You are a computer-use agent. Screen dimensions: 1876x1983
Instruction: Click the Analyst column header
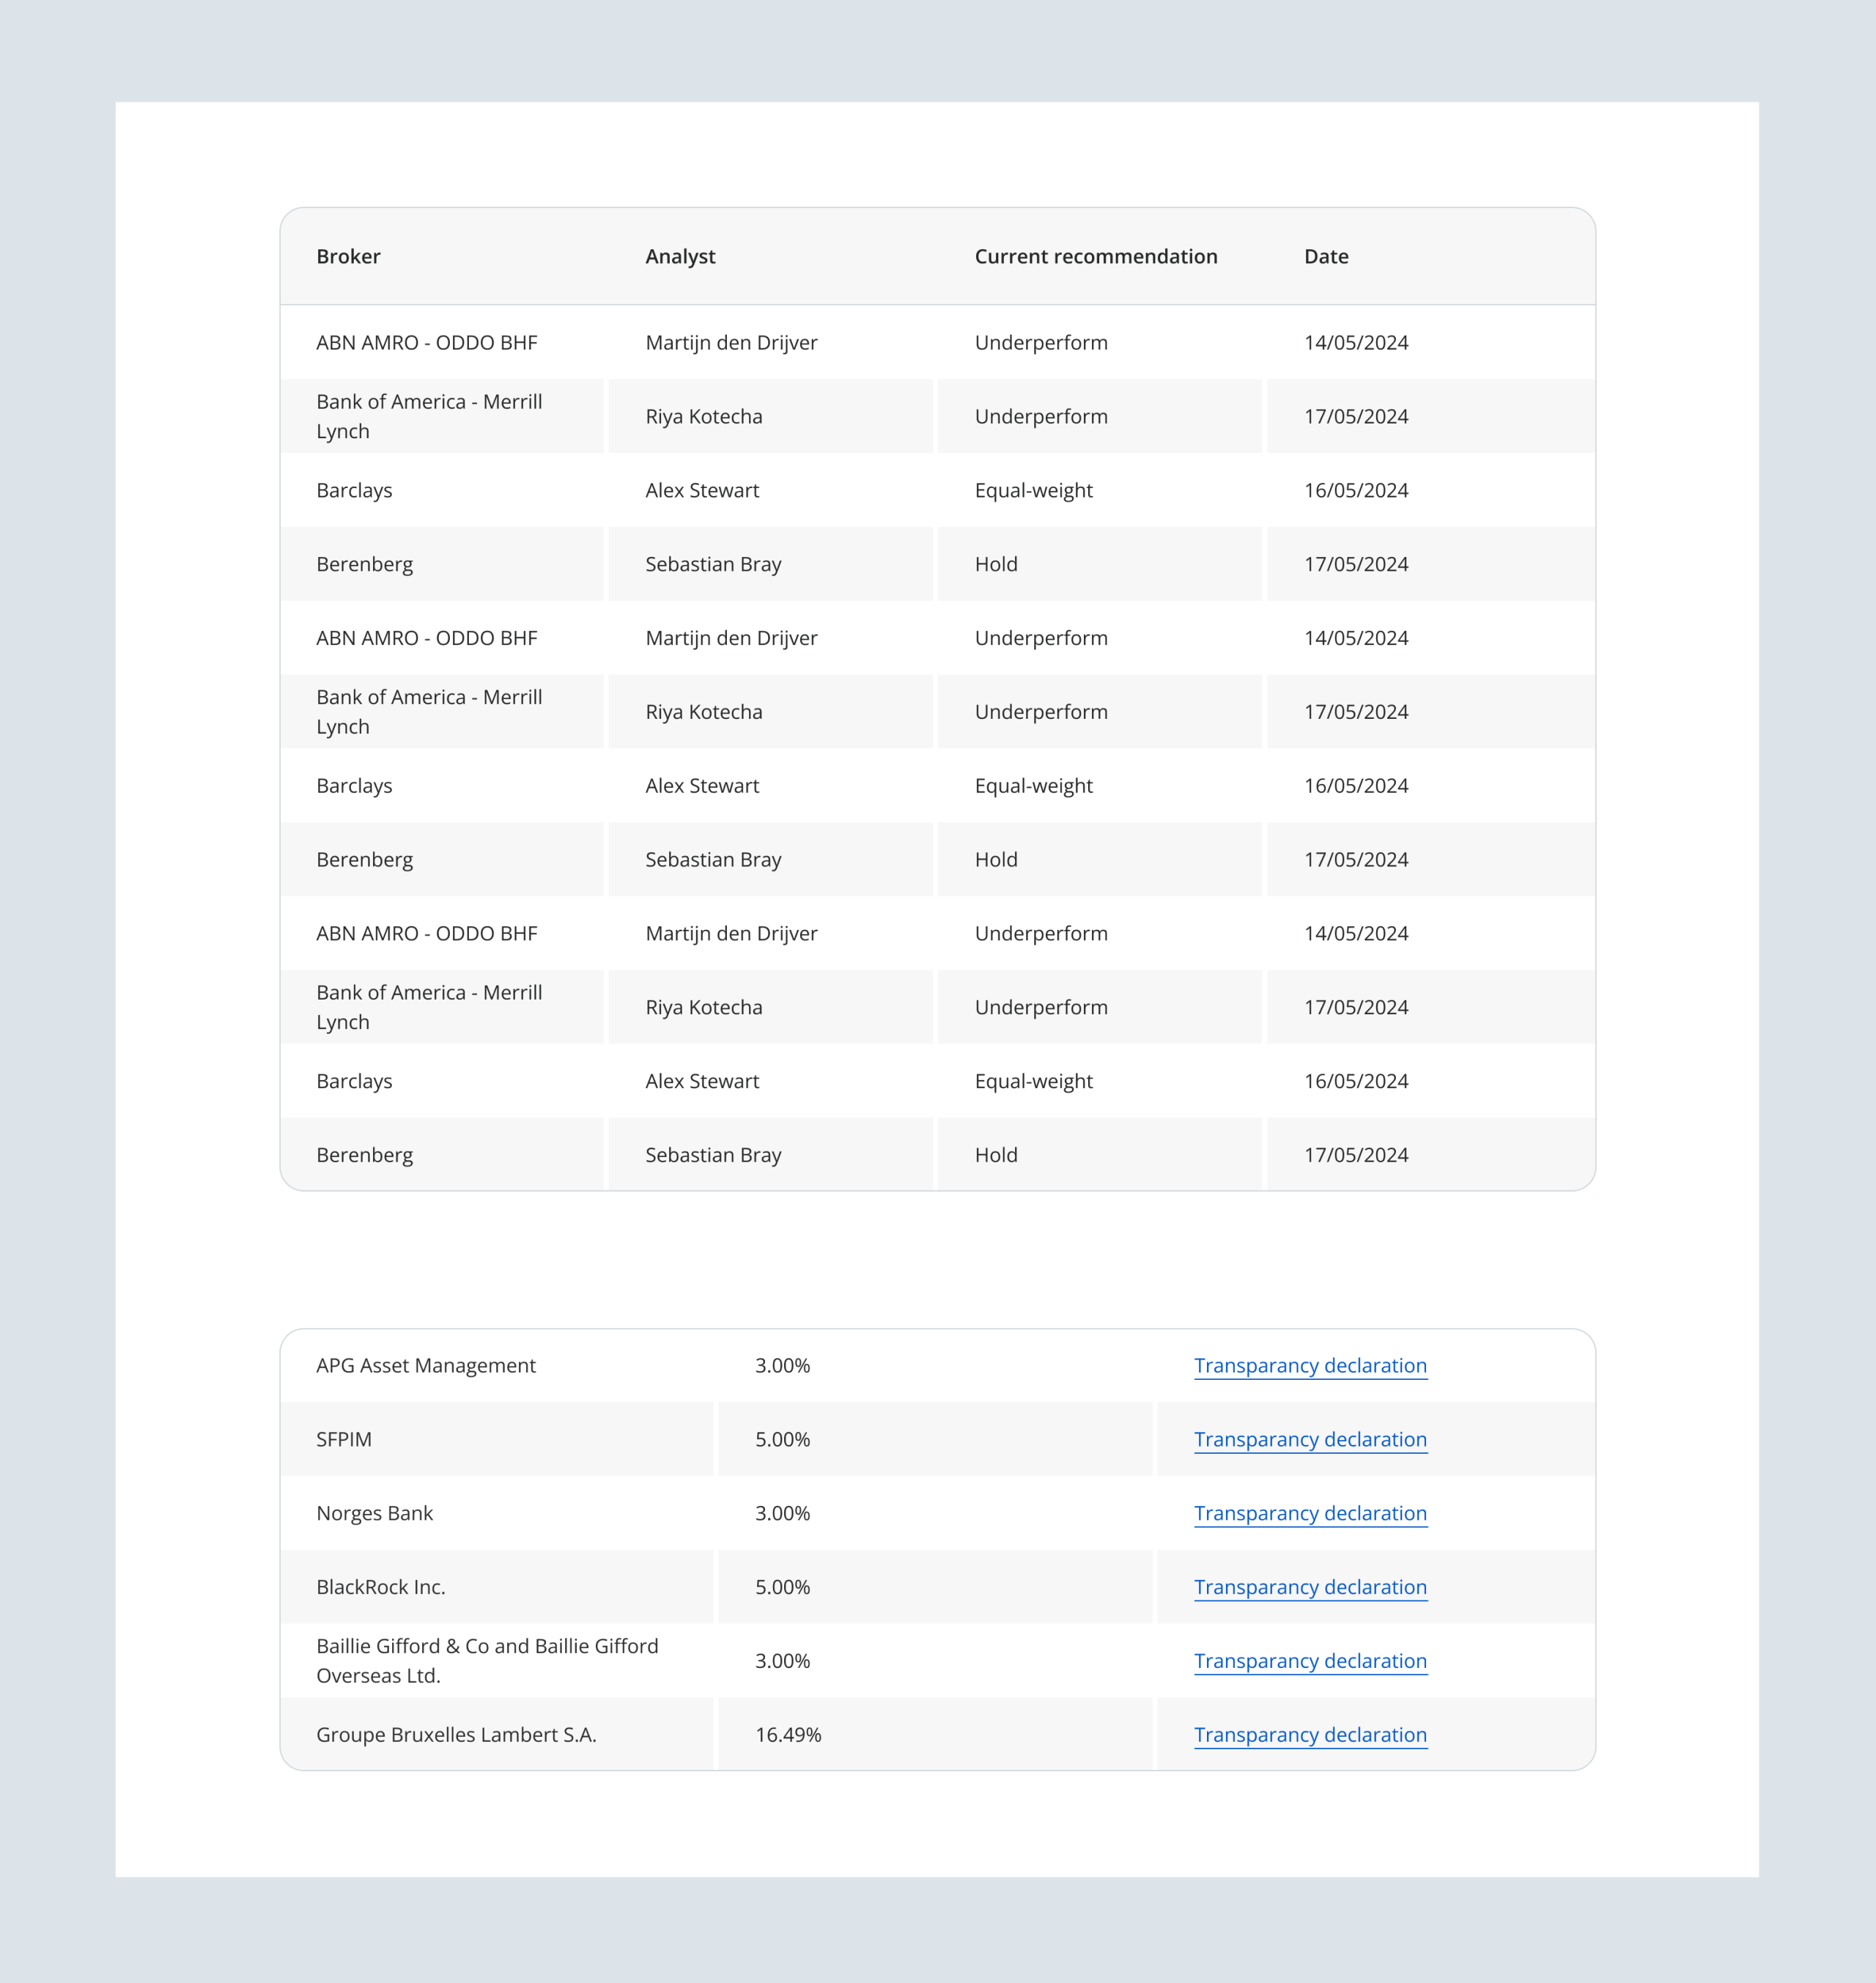pyautogui.click(x=680, y=256)
